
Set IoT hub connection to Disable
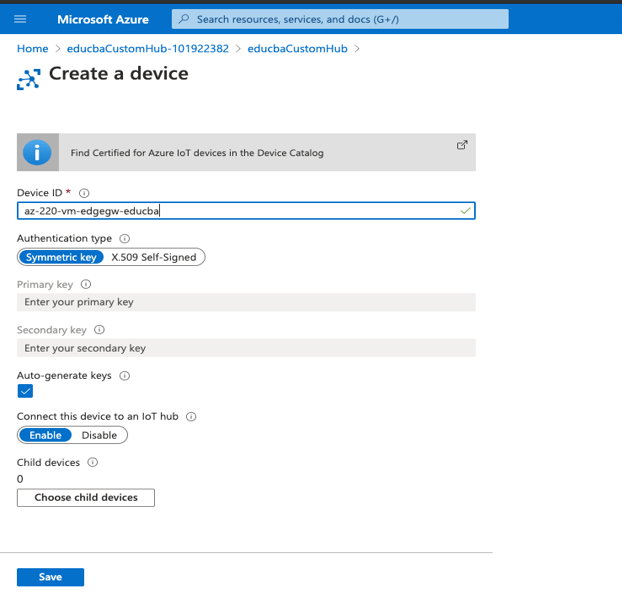[99, 435]
